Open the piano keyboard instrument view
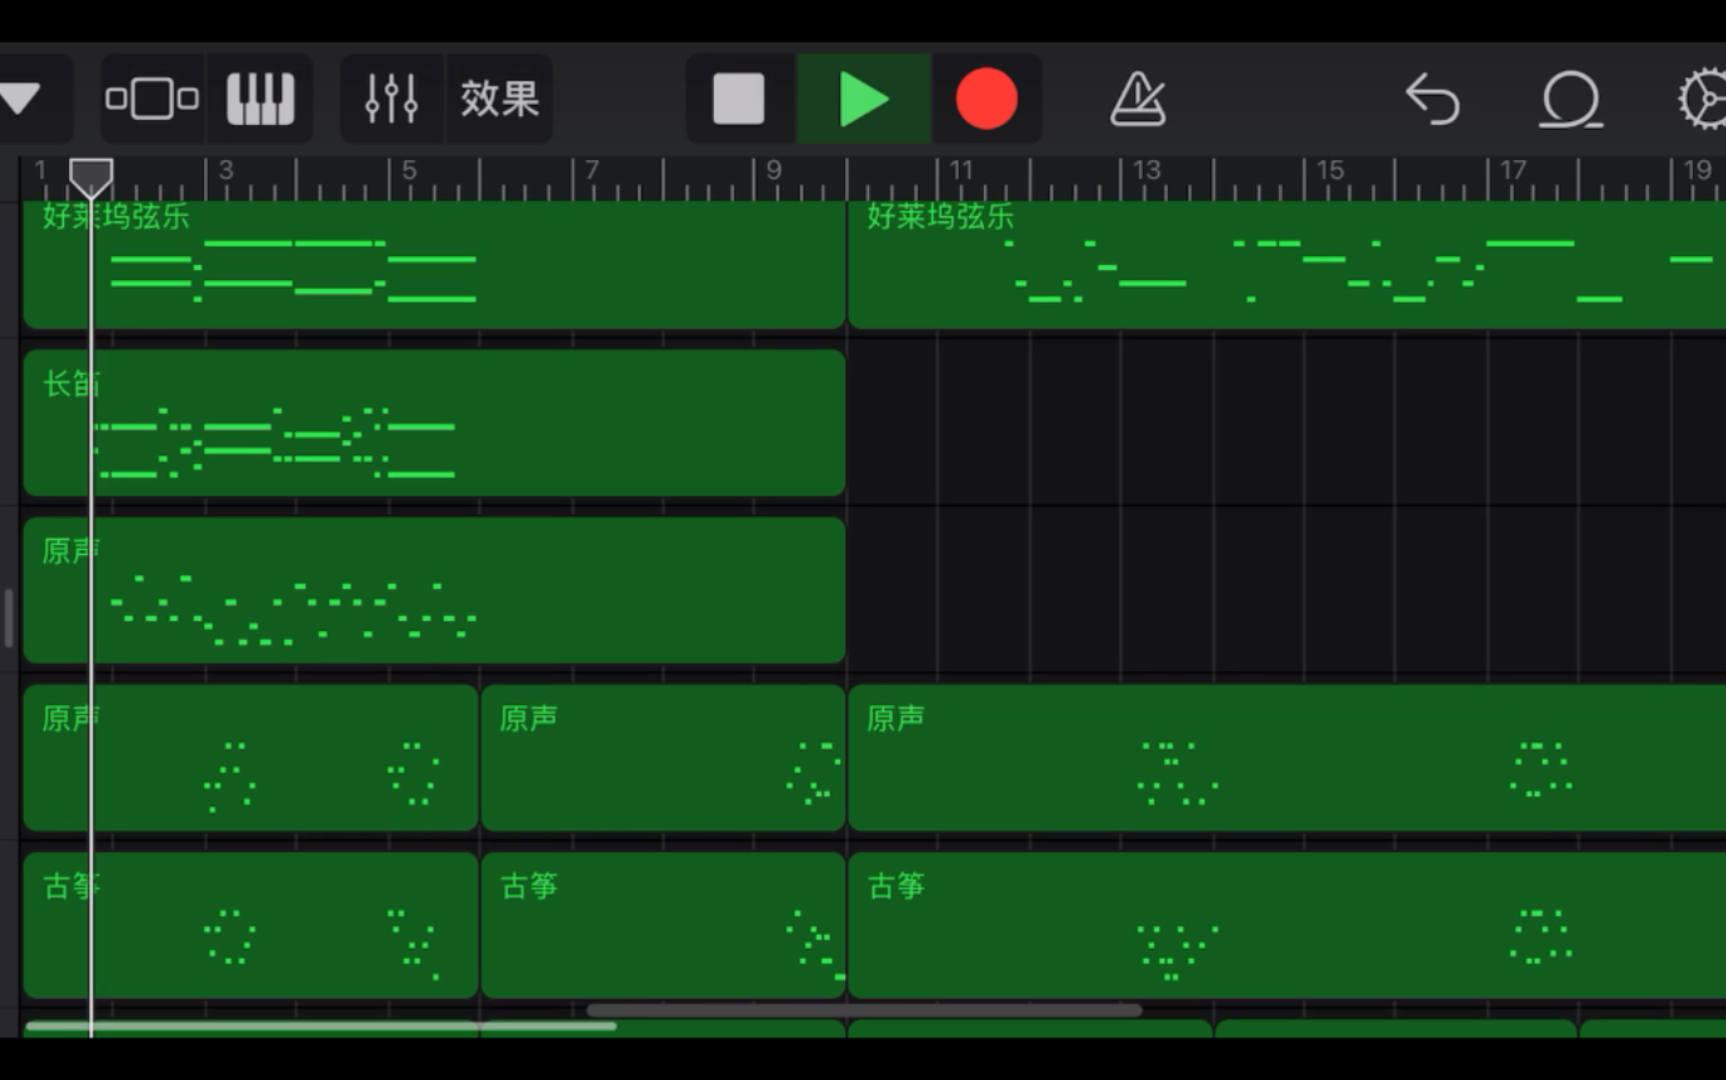The width and height of the screenshot is (1726, 1080). click(x=260, y=99)
